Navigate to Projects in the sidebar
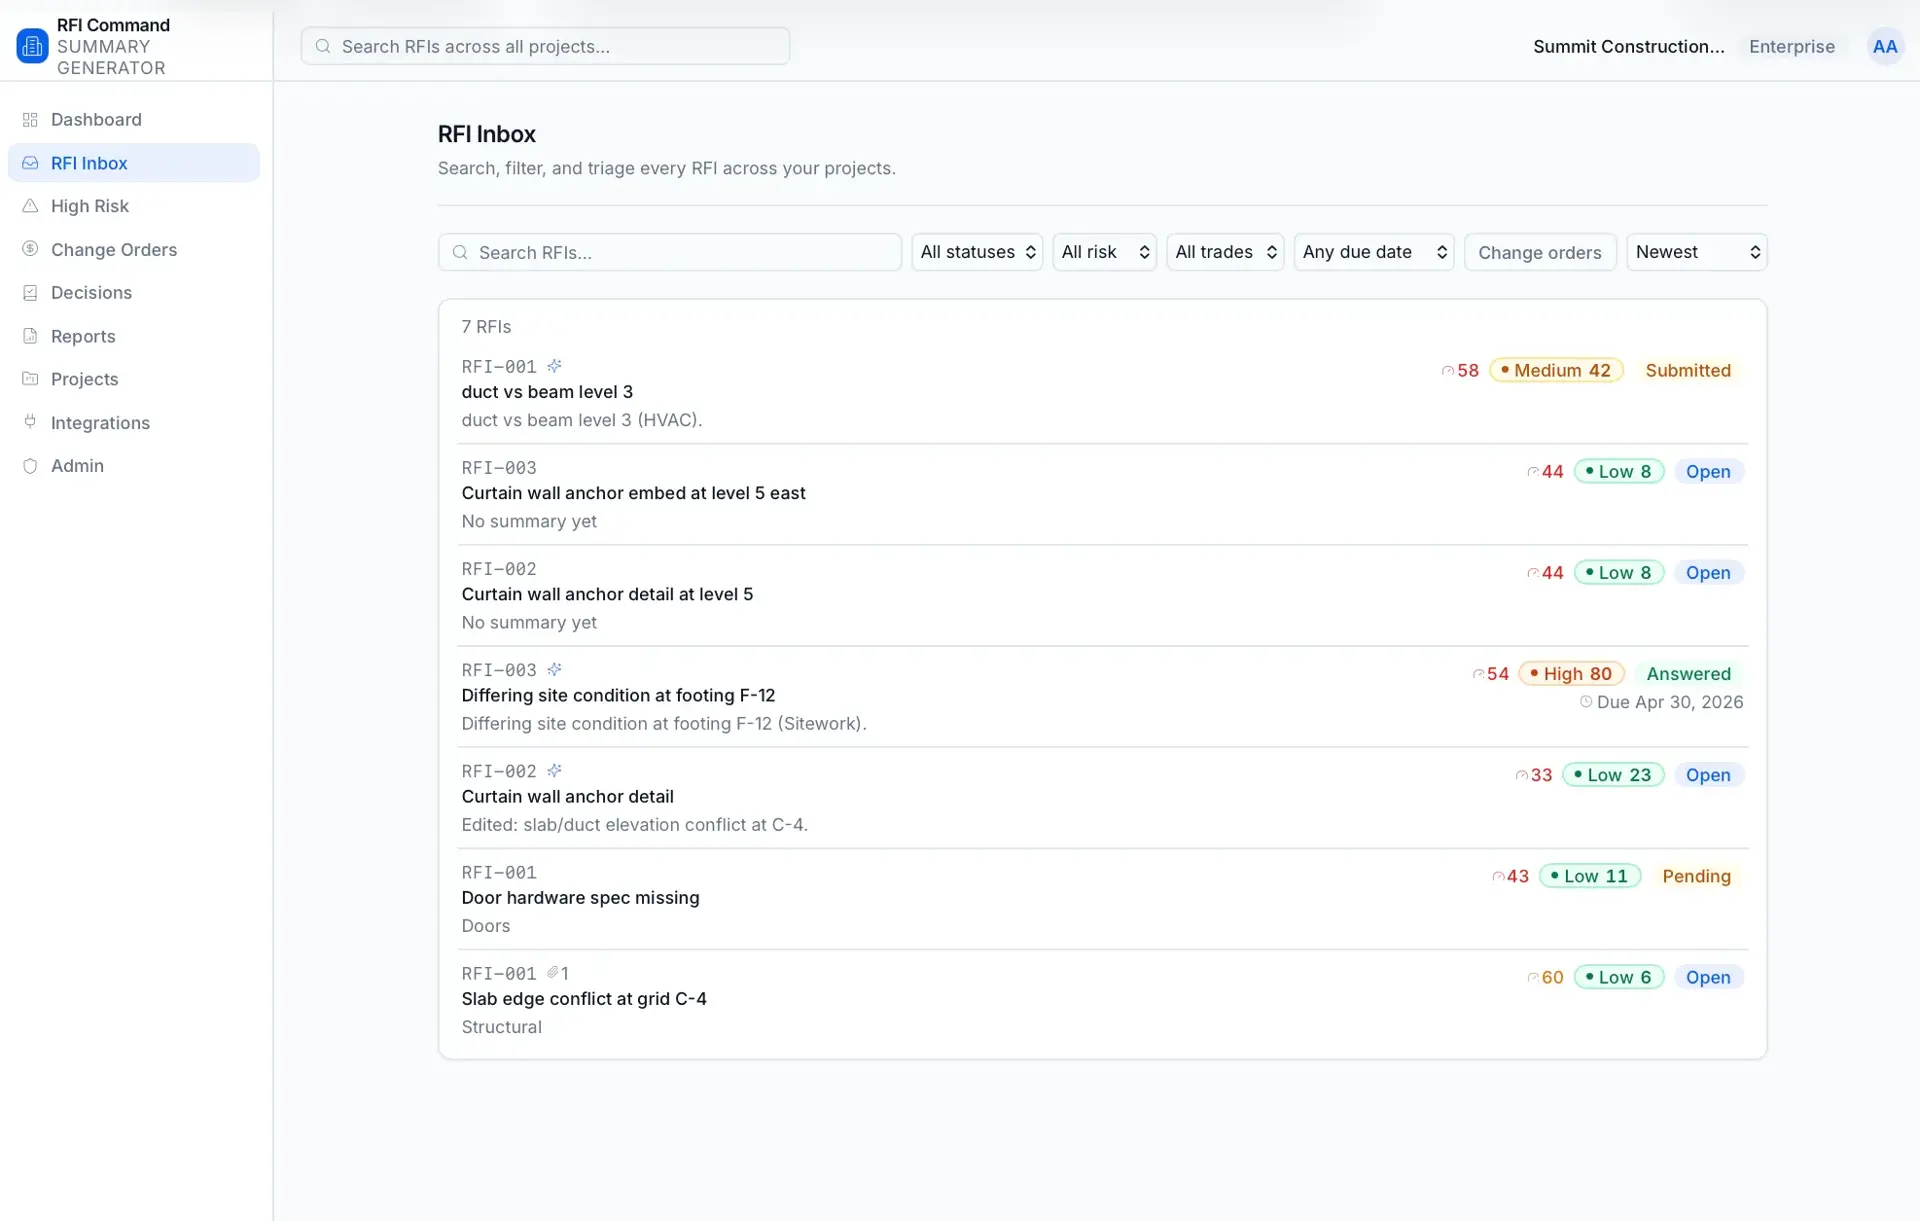Image resolution: width=1920 pixels, height=1221 pixels. coord(133,379)
